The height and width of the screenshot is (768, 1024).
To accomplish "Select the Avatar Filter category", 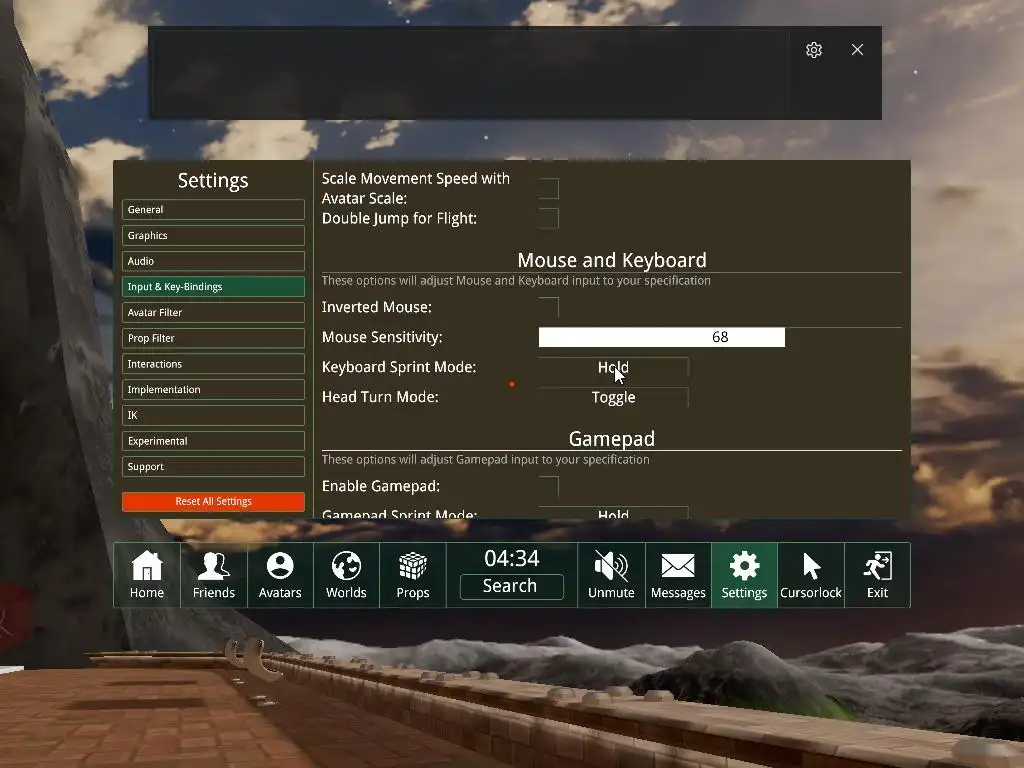I will 214,312.
